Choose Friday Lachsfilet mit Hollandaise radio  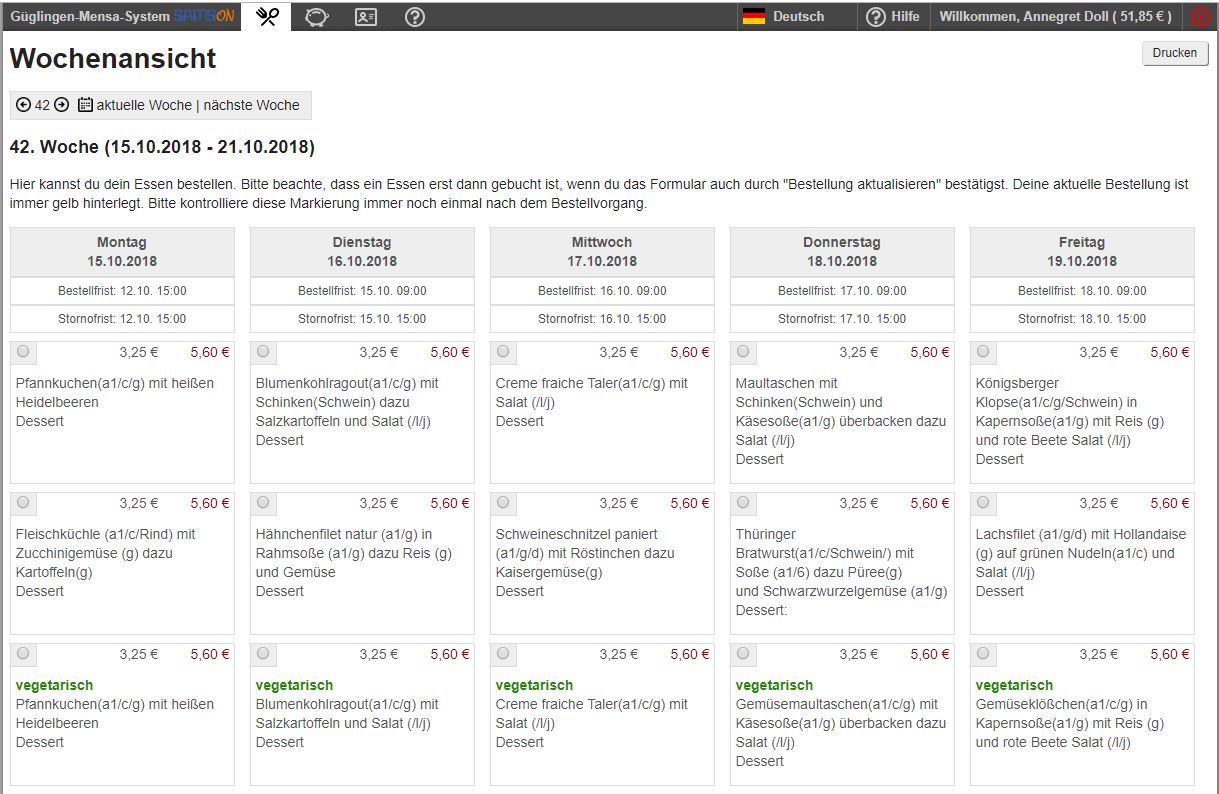[983, 502]
